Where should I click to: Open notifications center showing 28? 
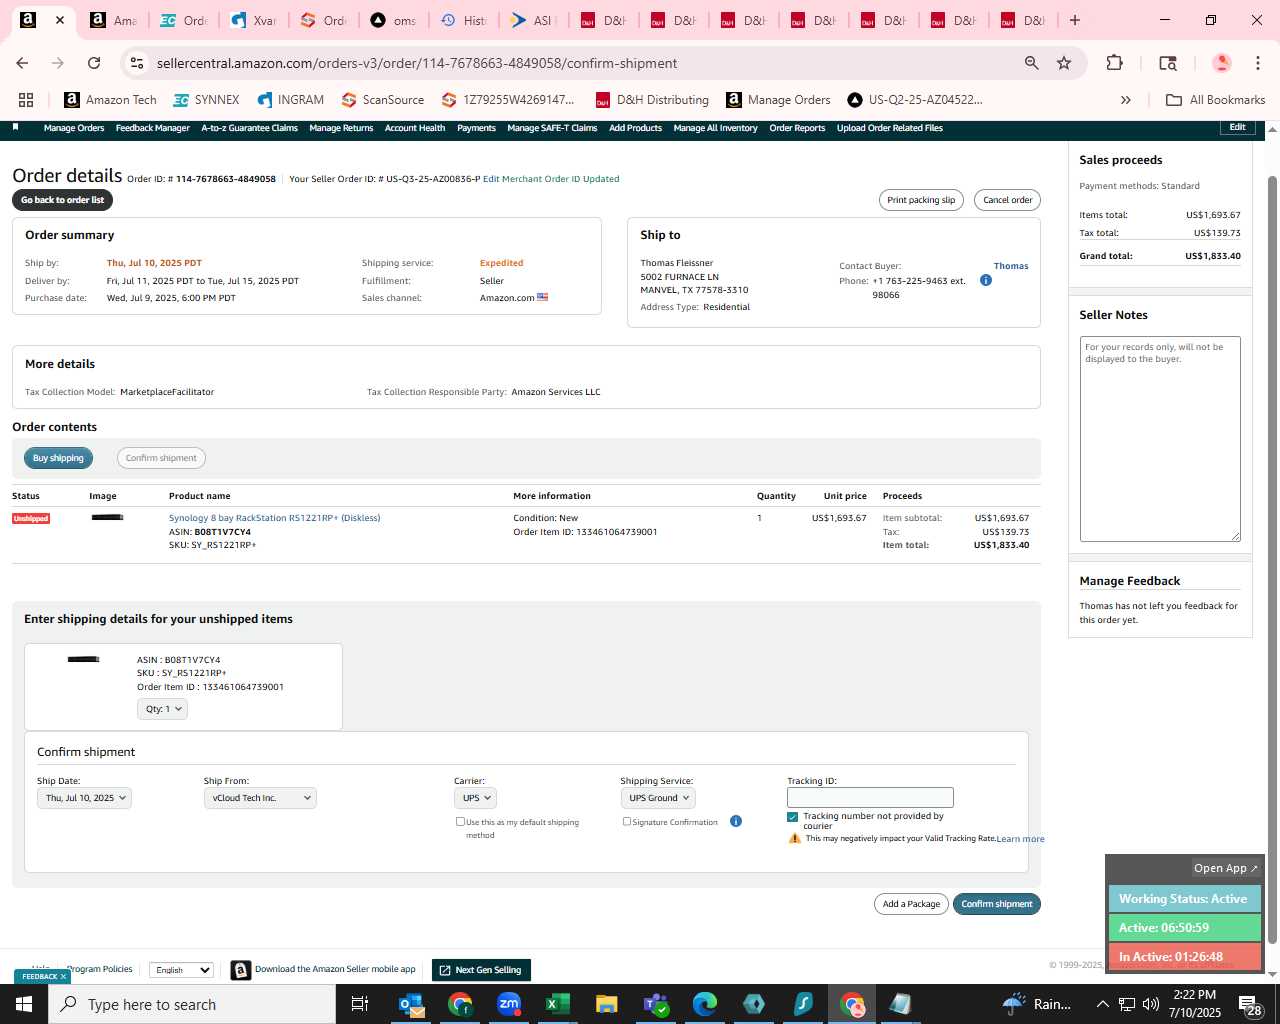click(x=1250, y=1005)
